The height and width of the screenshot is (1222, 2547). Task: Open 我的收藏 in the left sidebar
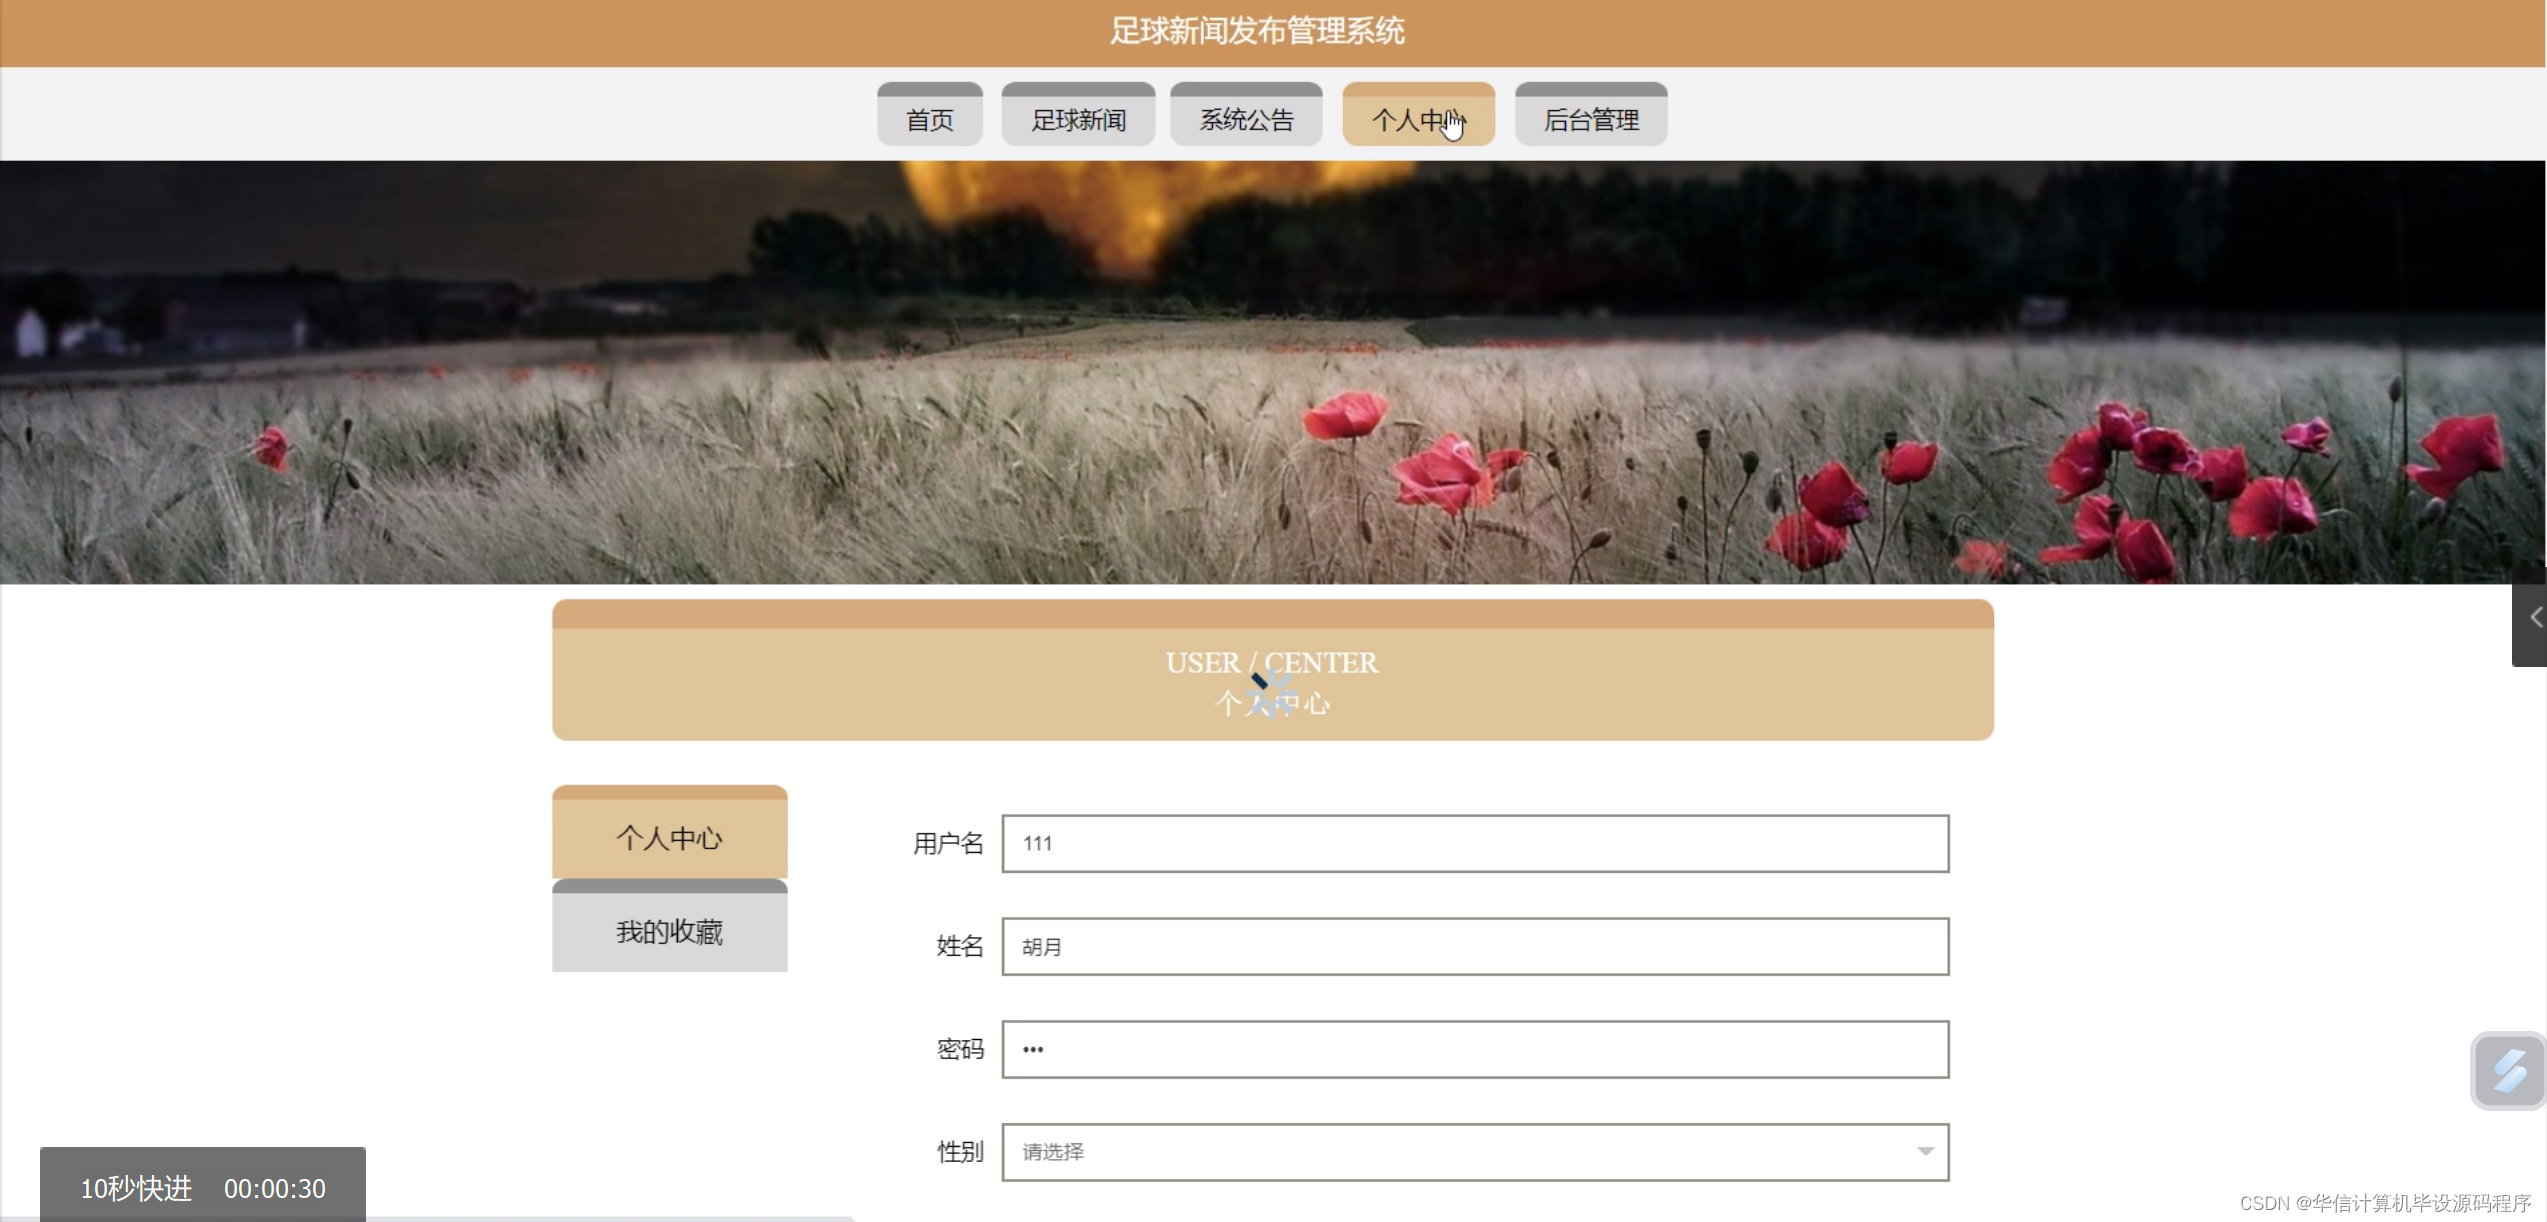click(669, 931)
